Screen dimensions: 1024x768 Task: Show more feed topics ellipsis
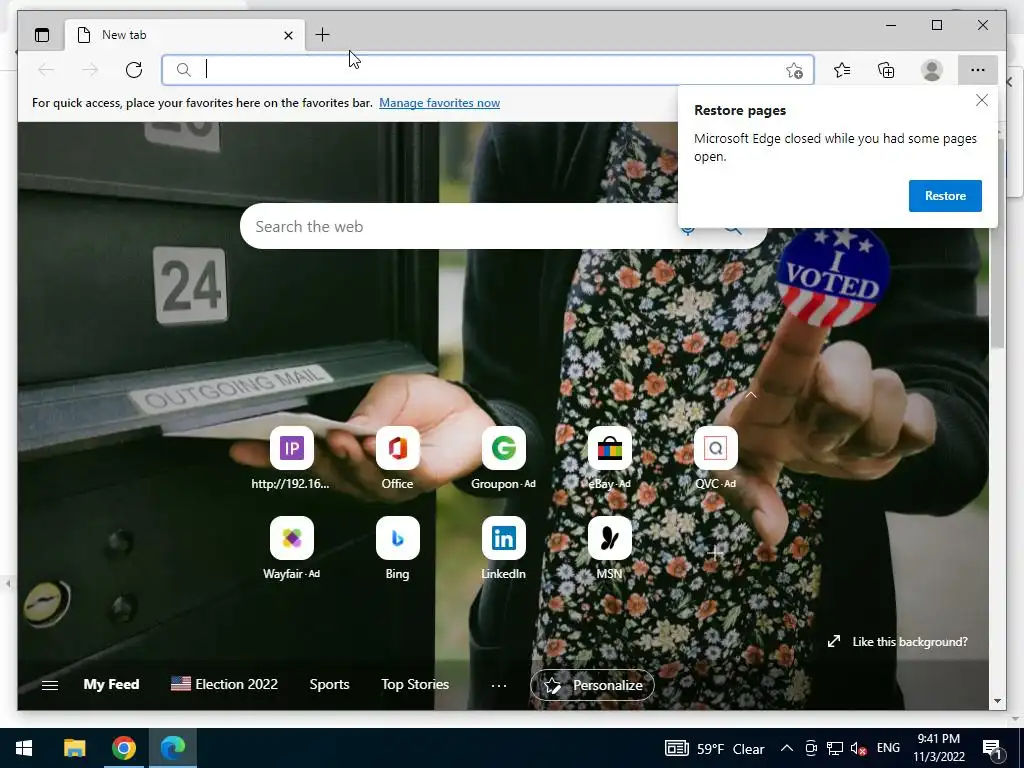tap(499, 686)
